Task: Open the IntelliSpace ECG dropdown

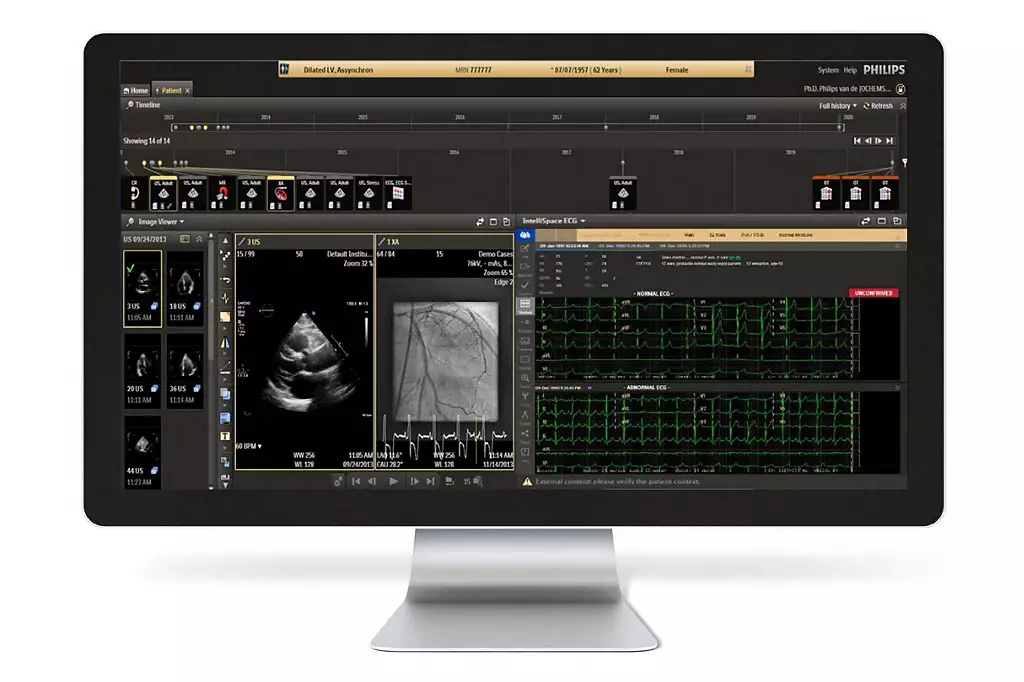Action: [554, 221]
